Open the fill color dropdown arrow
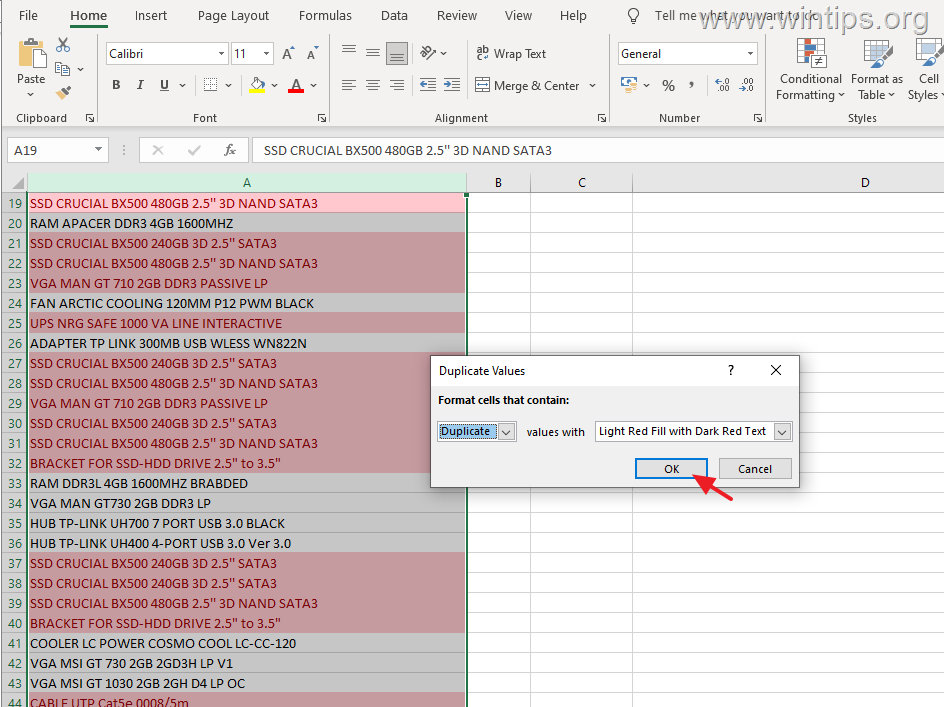Screen dimensions: 944x707 pyautogui.click(x=275, y=86)
